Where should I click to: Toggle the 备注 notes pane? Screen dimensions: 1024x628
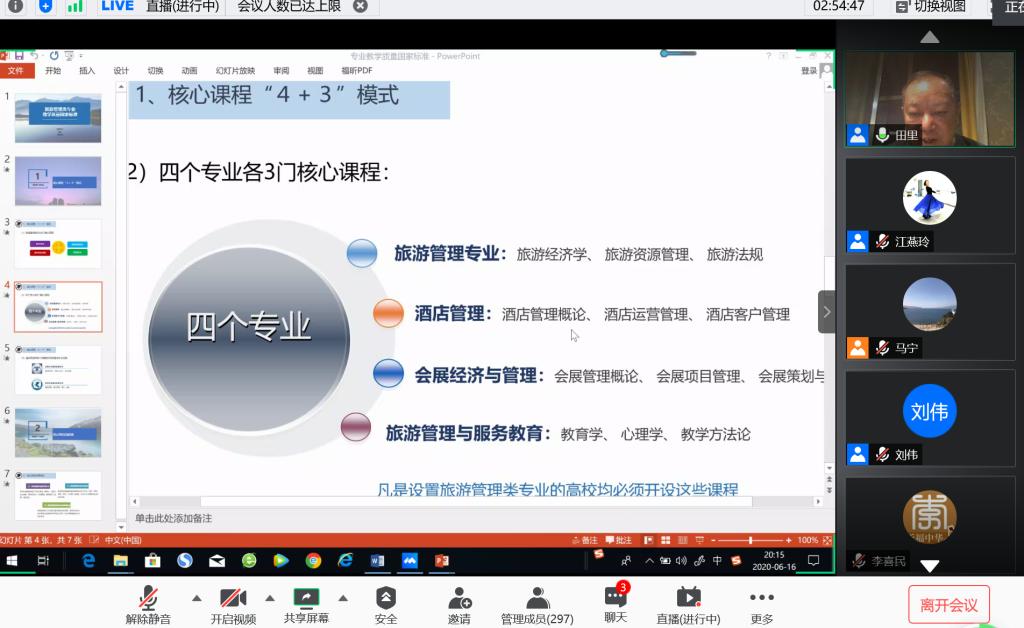click(x=584, y=540)
